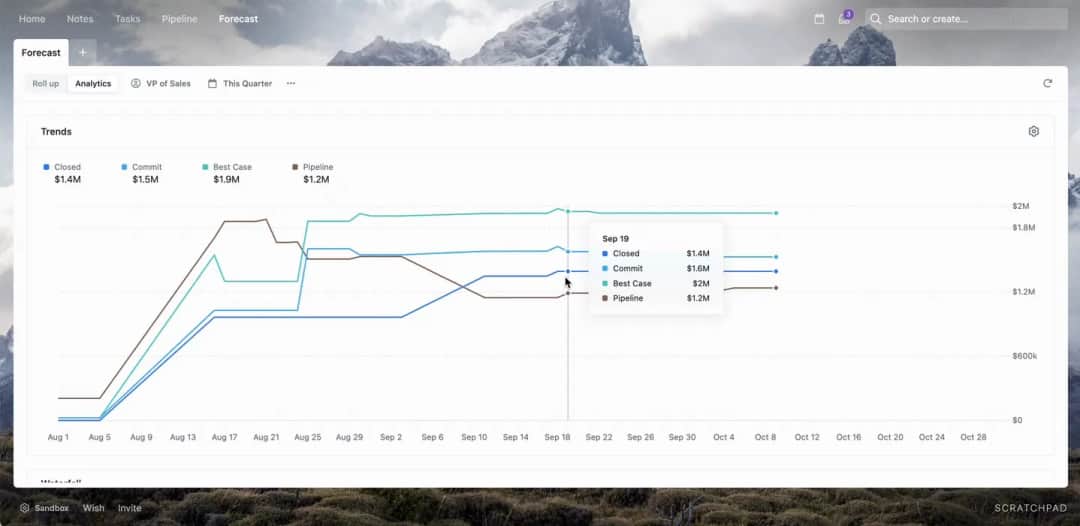Open Tasks section

click(x=127, y=19)
